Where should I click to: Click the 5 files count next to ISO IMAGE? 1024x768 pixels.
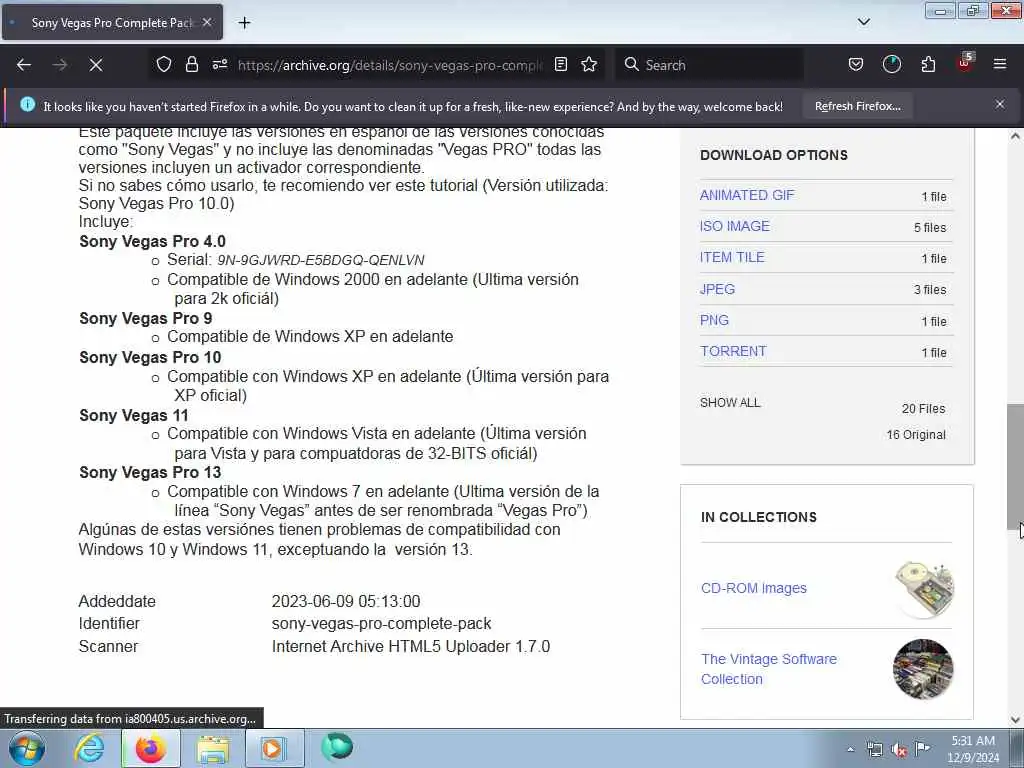pyautogui.click(x=930, y=227)
